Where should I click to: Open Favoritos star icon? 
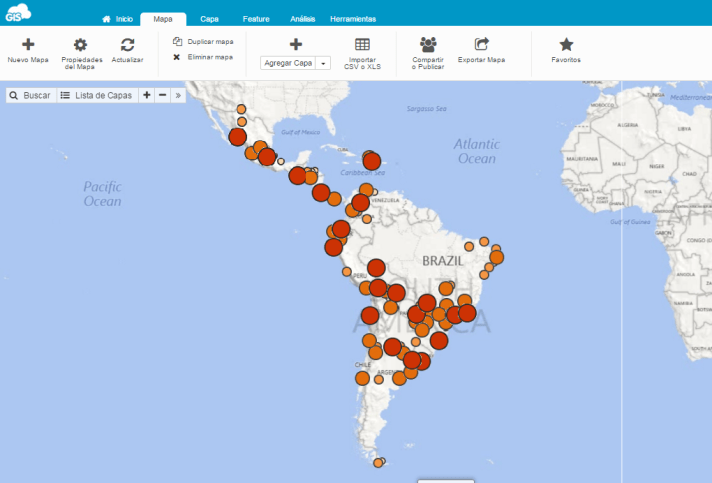coord(566,44)
